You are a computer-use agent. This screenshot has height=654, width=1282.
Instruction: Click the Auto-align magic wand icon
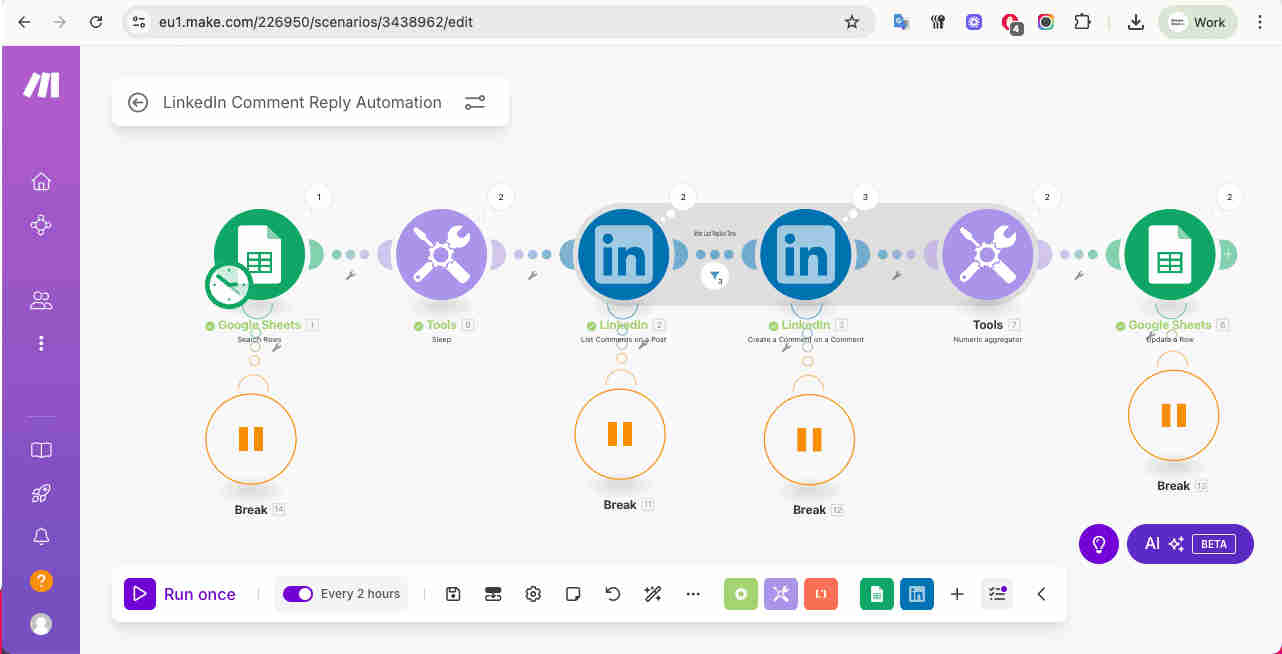tap(653, 594)
